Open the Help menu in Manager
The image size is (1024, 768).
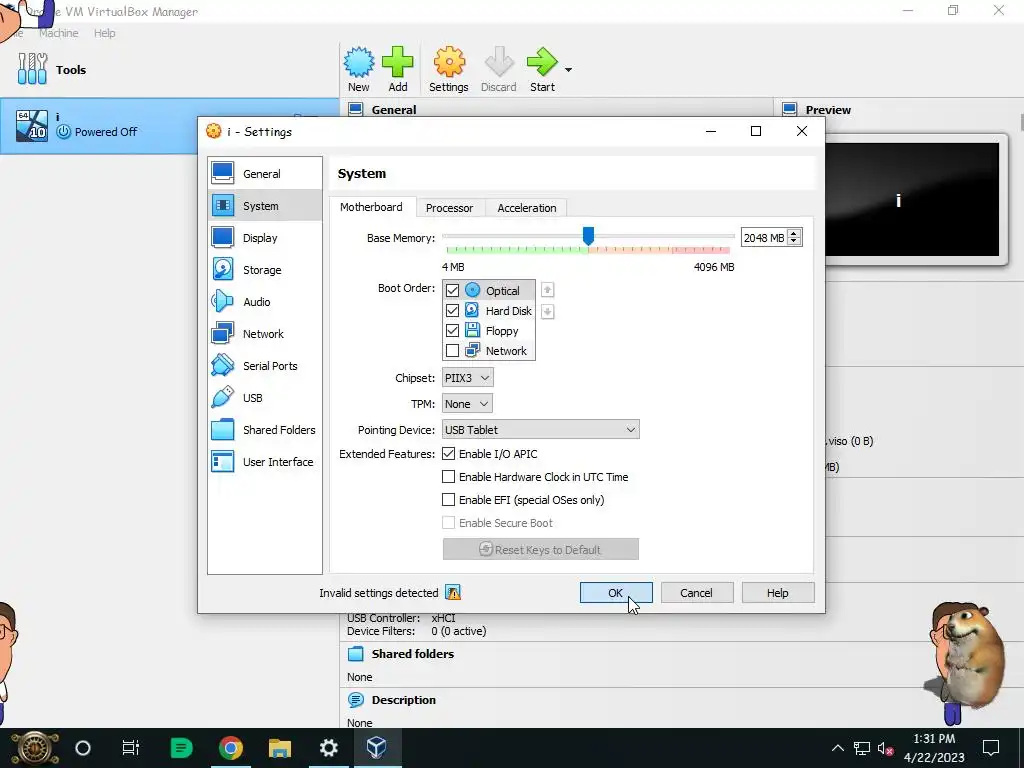(x=104, y=33)
